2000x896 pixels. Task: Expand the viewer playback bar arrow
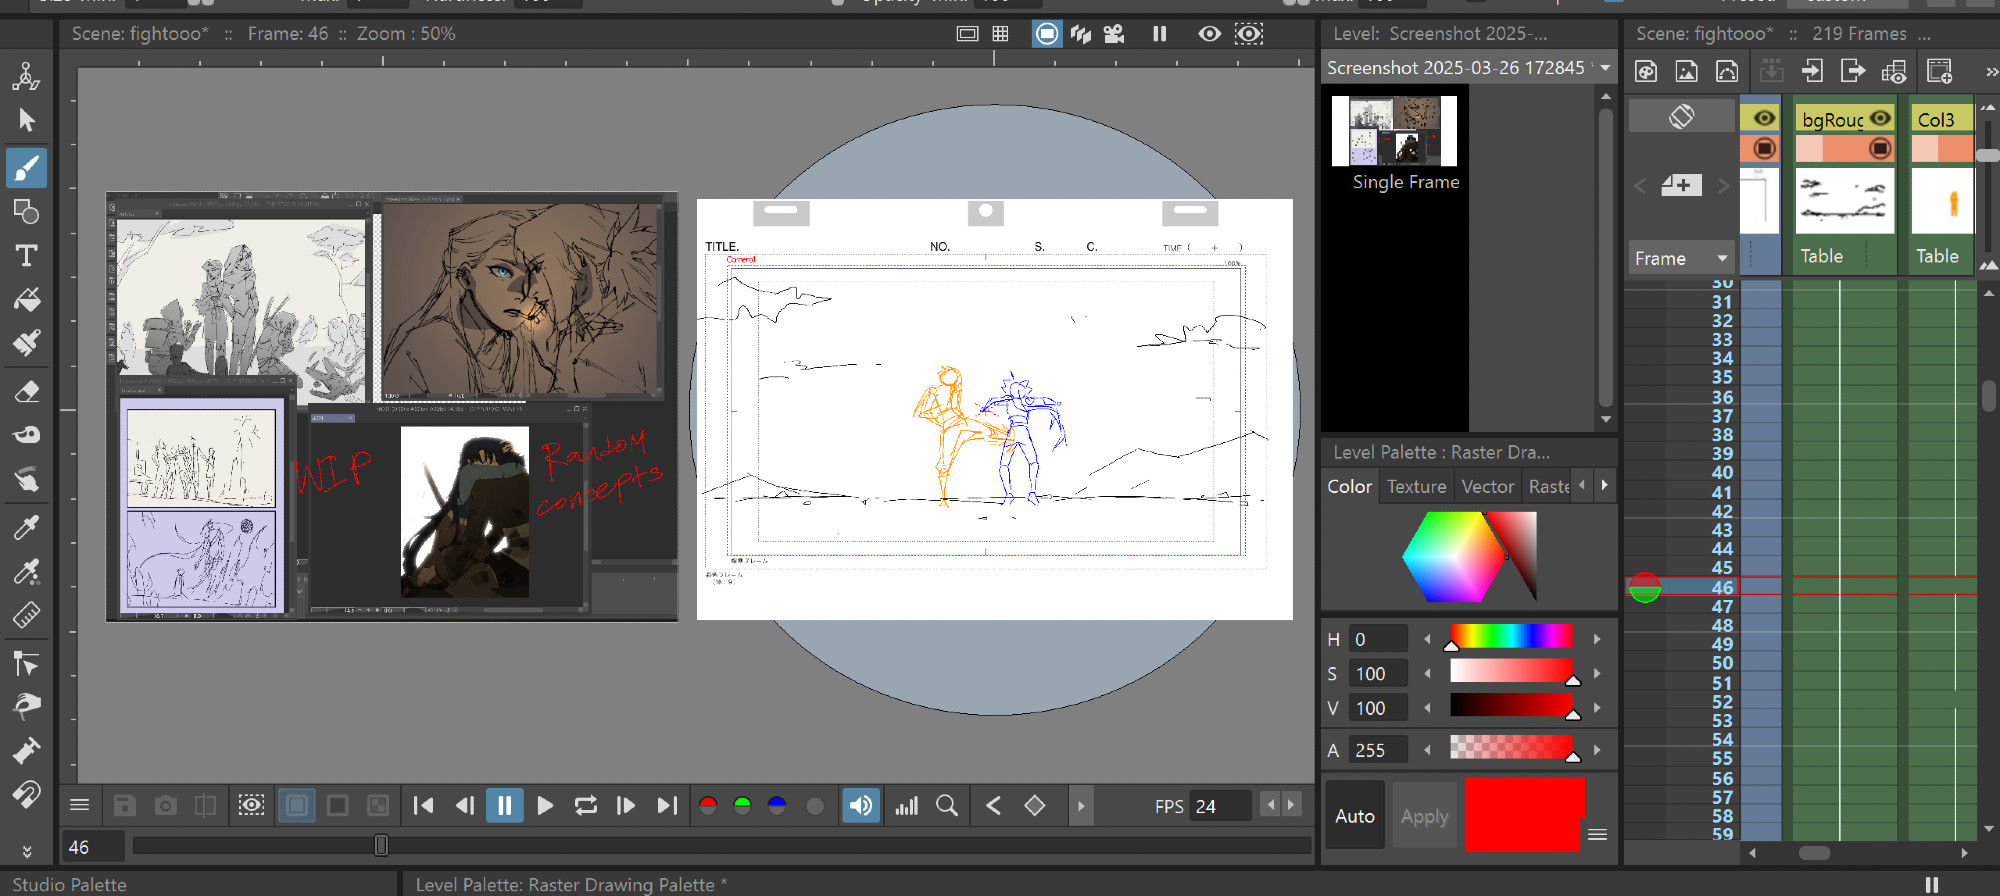[x=1081, y=806]
